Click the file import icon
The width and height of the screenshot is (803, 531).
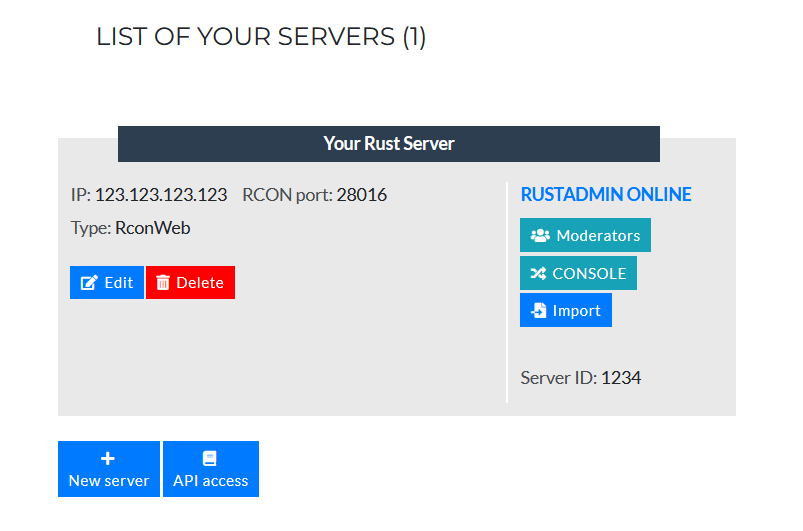point(538,311)
